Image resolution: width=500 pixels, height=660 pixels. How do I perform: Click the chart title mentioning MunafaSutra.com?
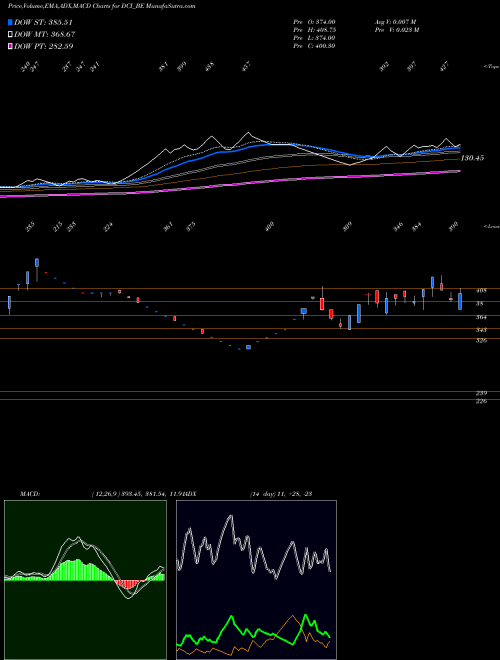click(101, 7)
